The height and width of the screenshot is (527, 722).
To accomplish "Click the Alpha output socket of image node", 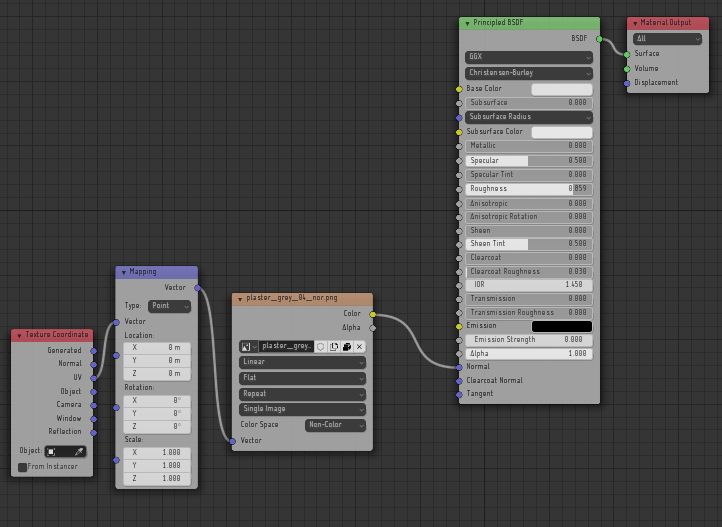I will click(373, 328).
